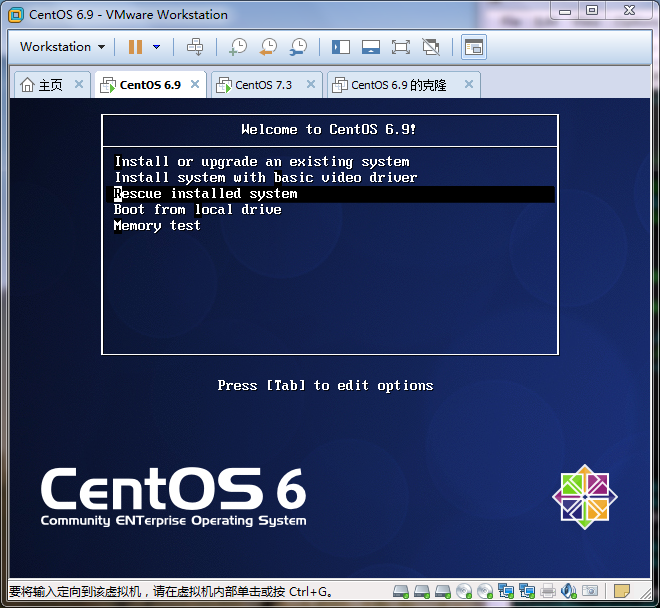The height and width of the screenshot is (608, 660).
Task: Take a snapshot of this virtual machine
Action: pyautogui.click(x=238, y=47)
